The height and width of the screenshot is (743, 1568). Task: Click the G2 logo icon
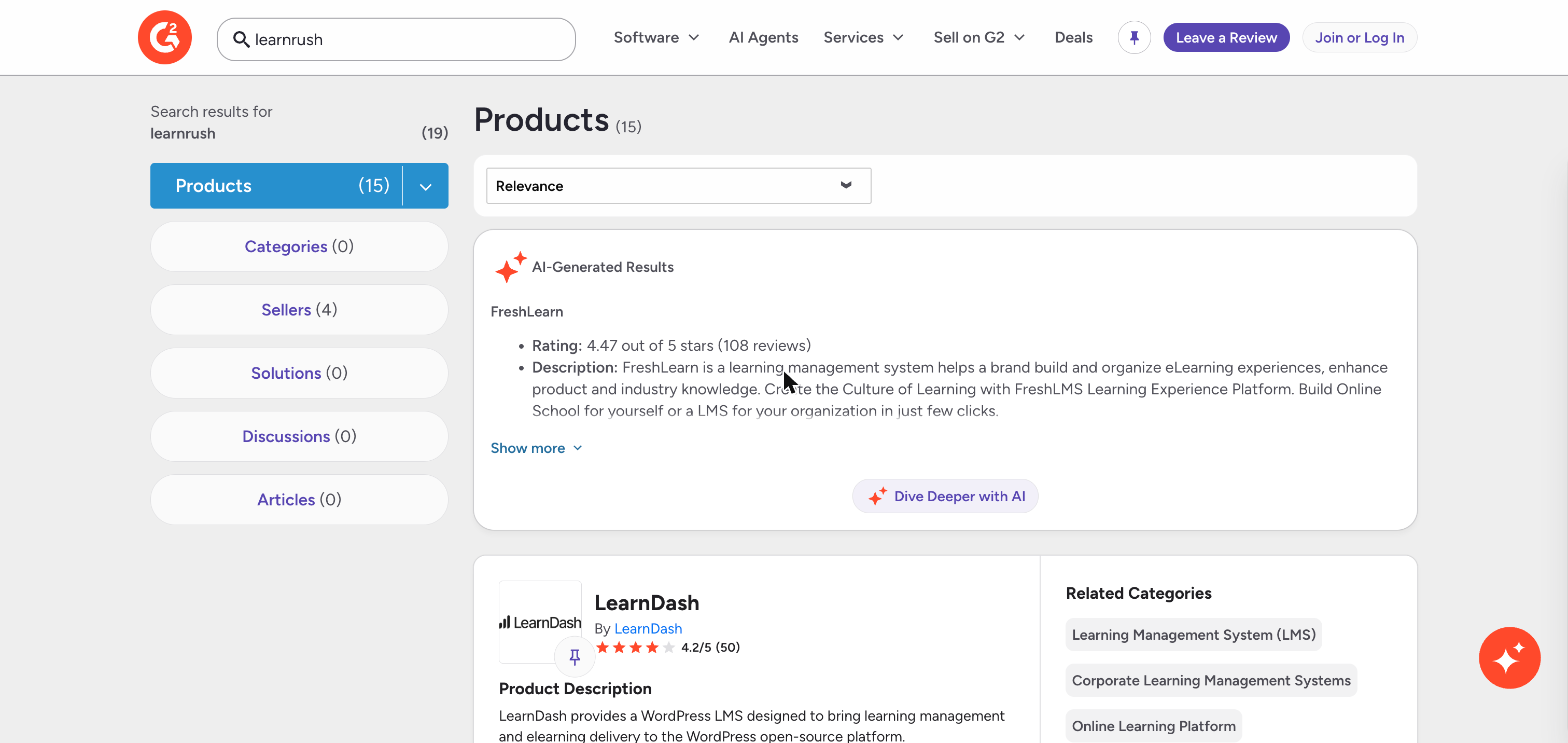point(165,38)
